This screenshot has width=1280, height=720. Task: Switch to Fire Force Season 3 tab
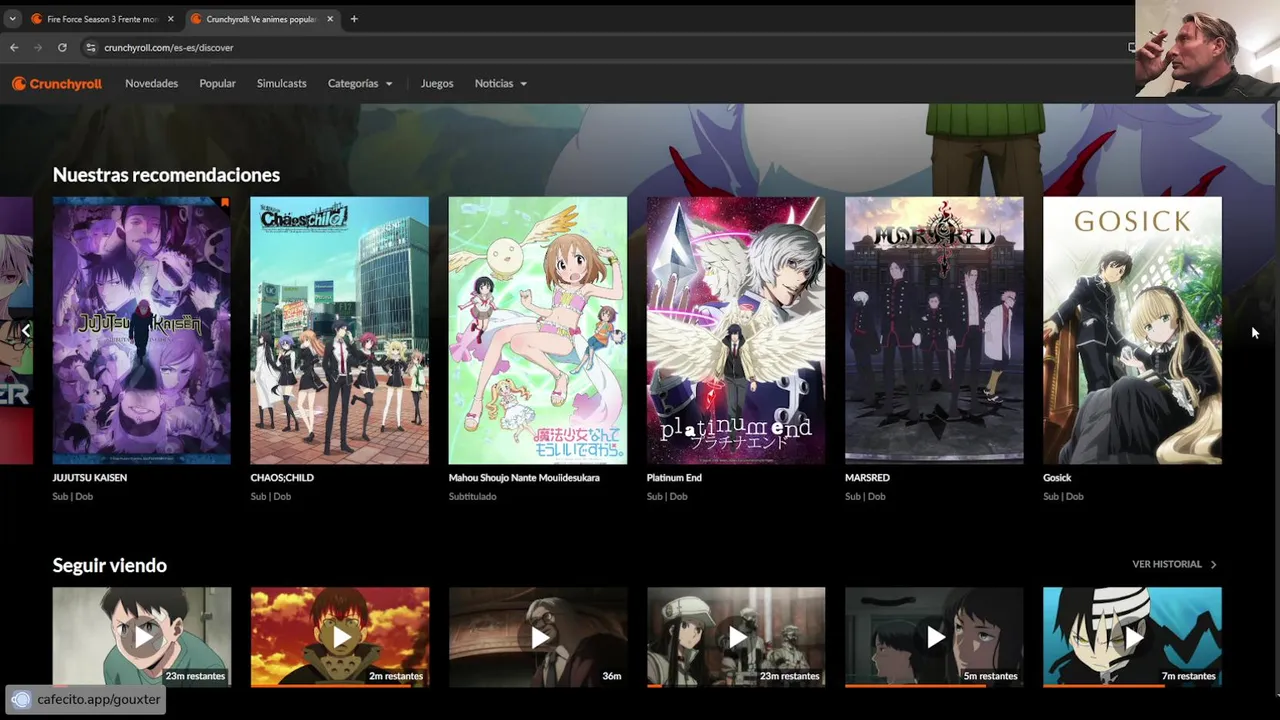pyautogui.click(x=101, y=19)
